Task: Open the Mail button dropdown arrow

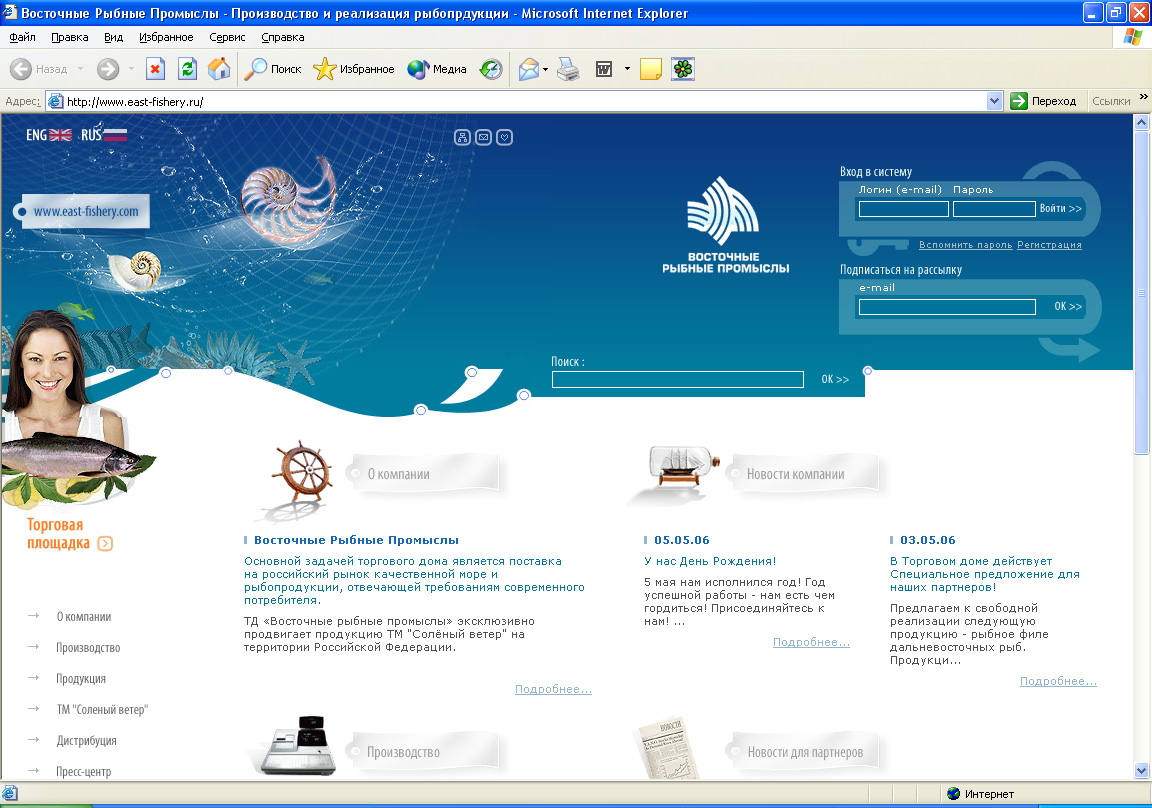Action: (546, 70)
